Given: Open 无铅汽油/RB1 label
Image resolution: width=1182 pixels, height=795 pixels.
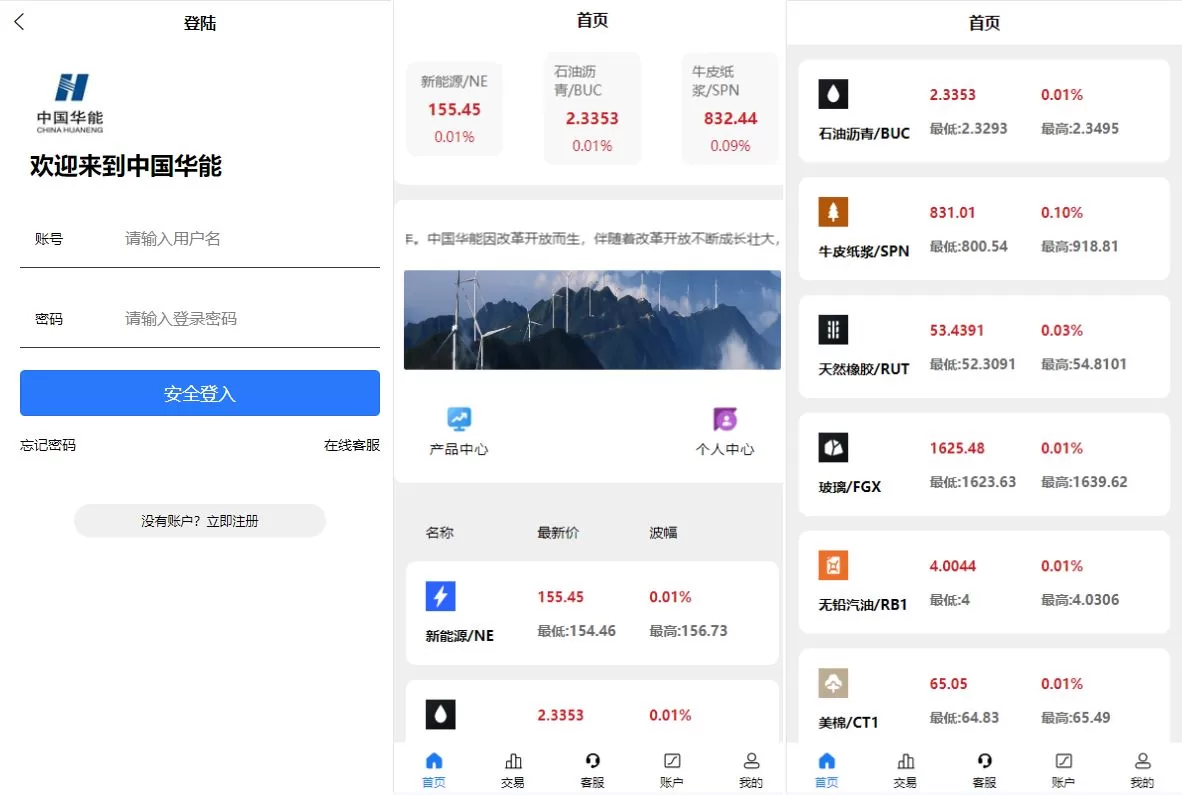Looking at the screenshot, I should point(862,604).
